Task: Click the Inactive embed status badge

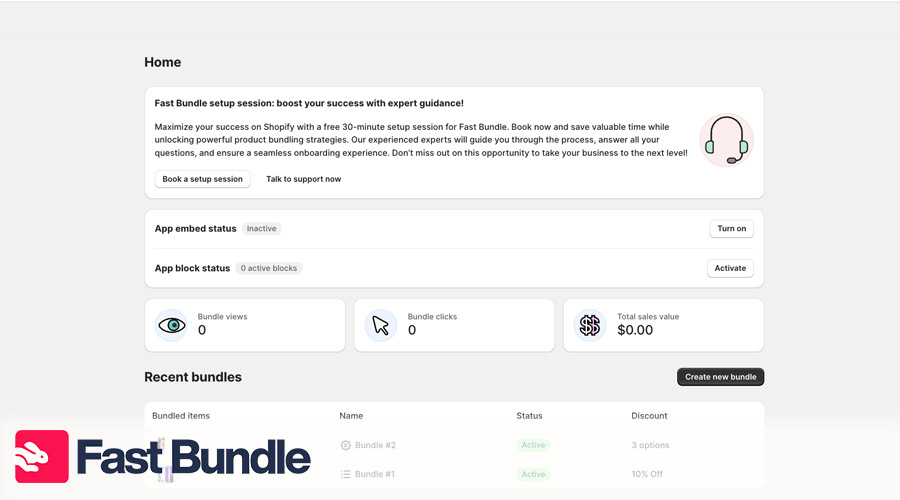Action: (x=261, y=229)
